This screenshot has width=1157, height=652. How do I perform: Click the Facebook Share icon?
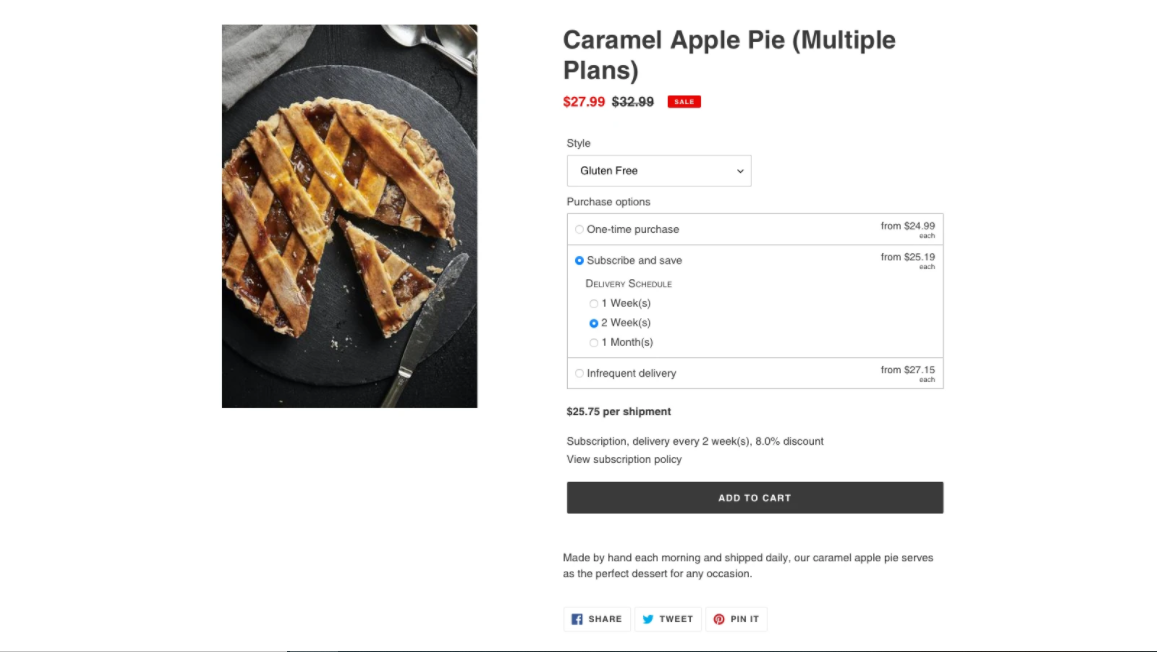pyautogui.click(x=577, y=619)
